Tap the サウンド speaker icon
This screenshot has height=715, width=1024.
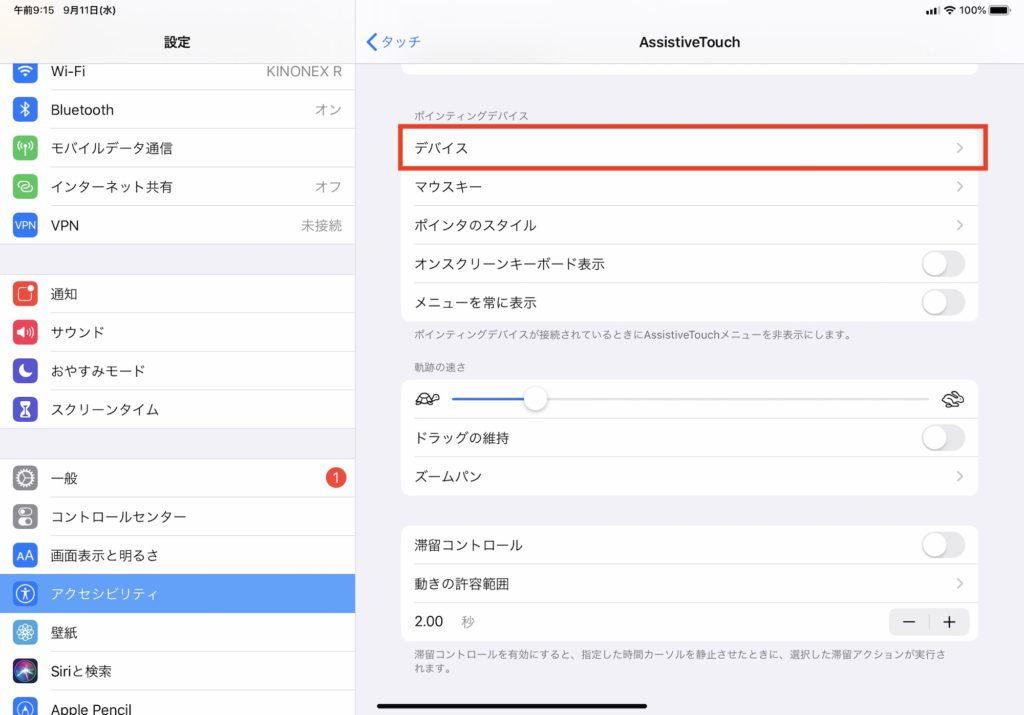click(25, 332)
